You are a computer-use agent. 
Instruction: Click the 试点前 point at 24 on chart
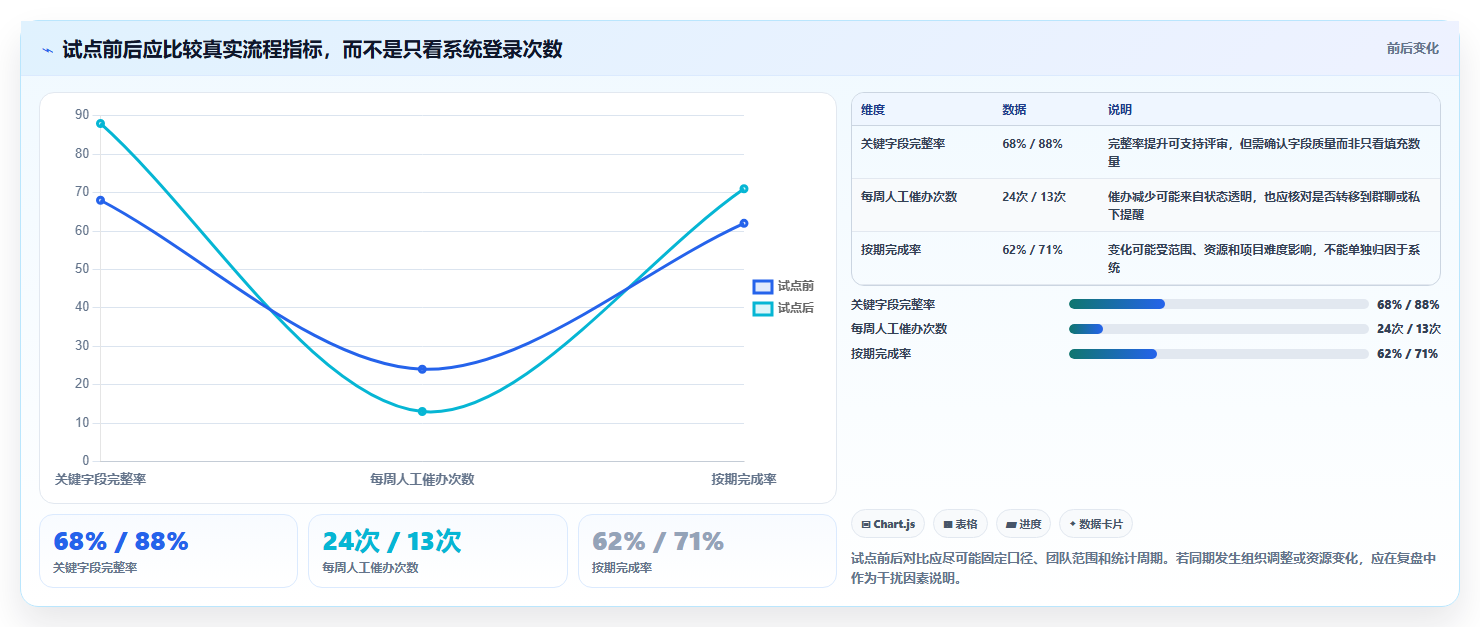[422, 369]
